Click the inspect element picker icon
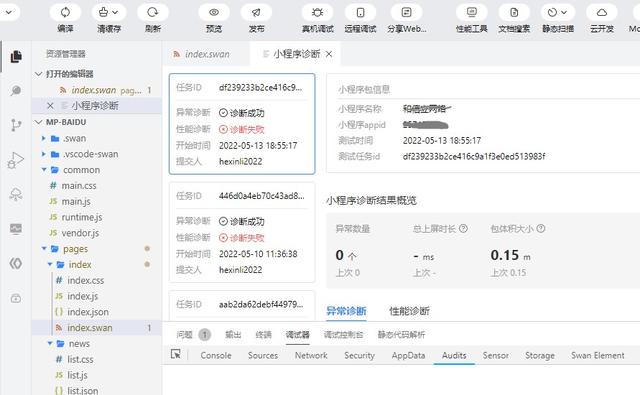The image size is (640, 395). point(176,354)
